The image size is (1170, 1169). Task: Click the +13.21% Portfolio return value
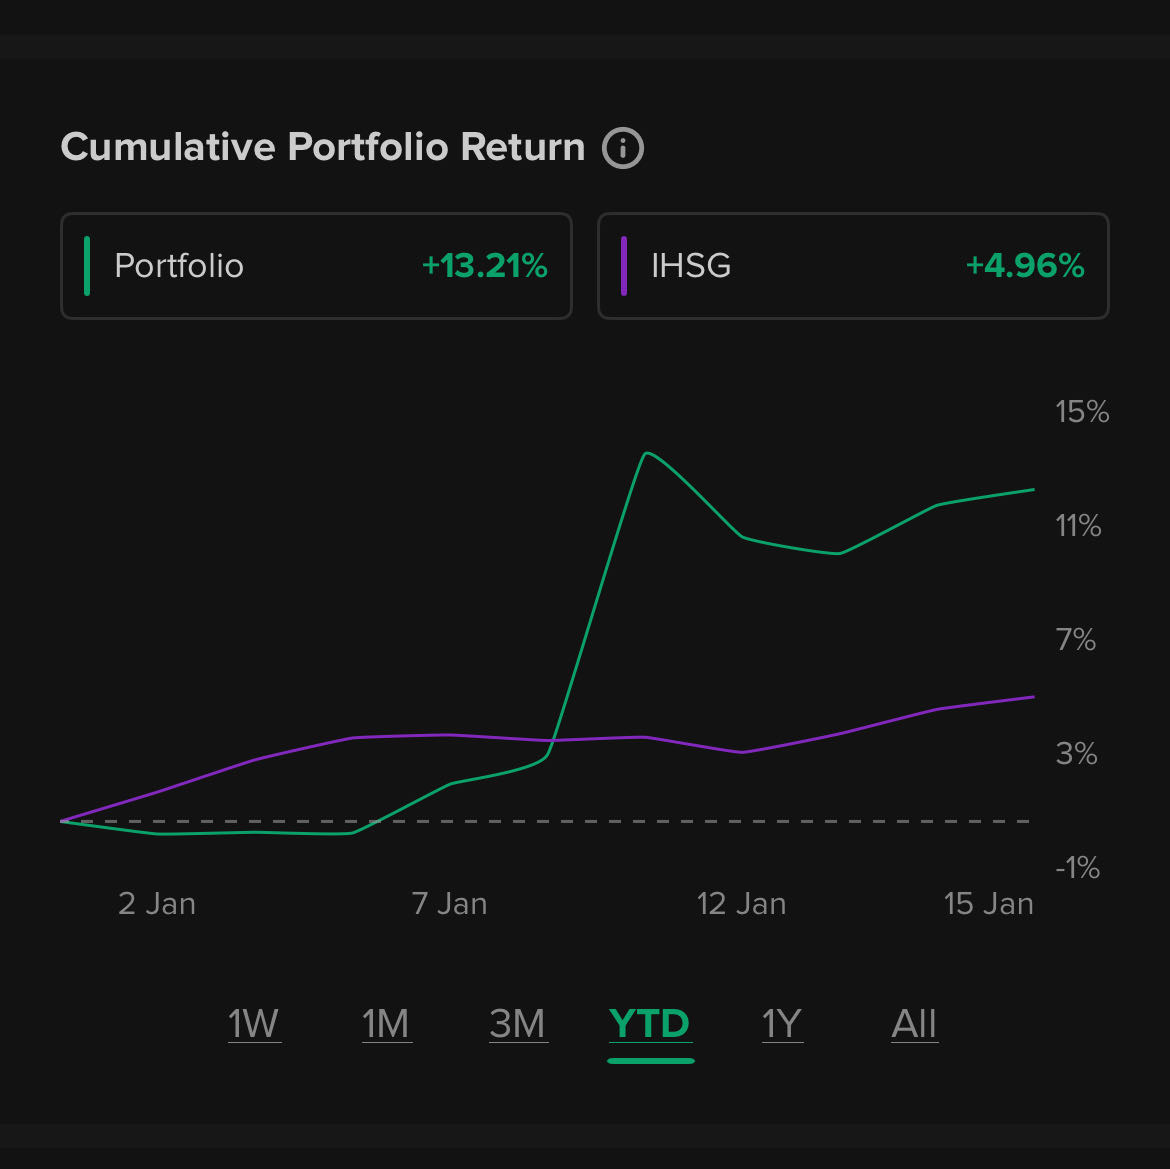(485, 266)
